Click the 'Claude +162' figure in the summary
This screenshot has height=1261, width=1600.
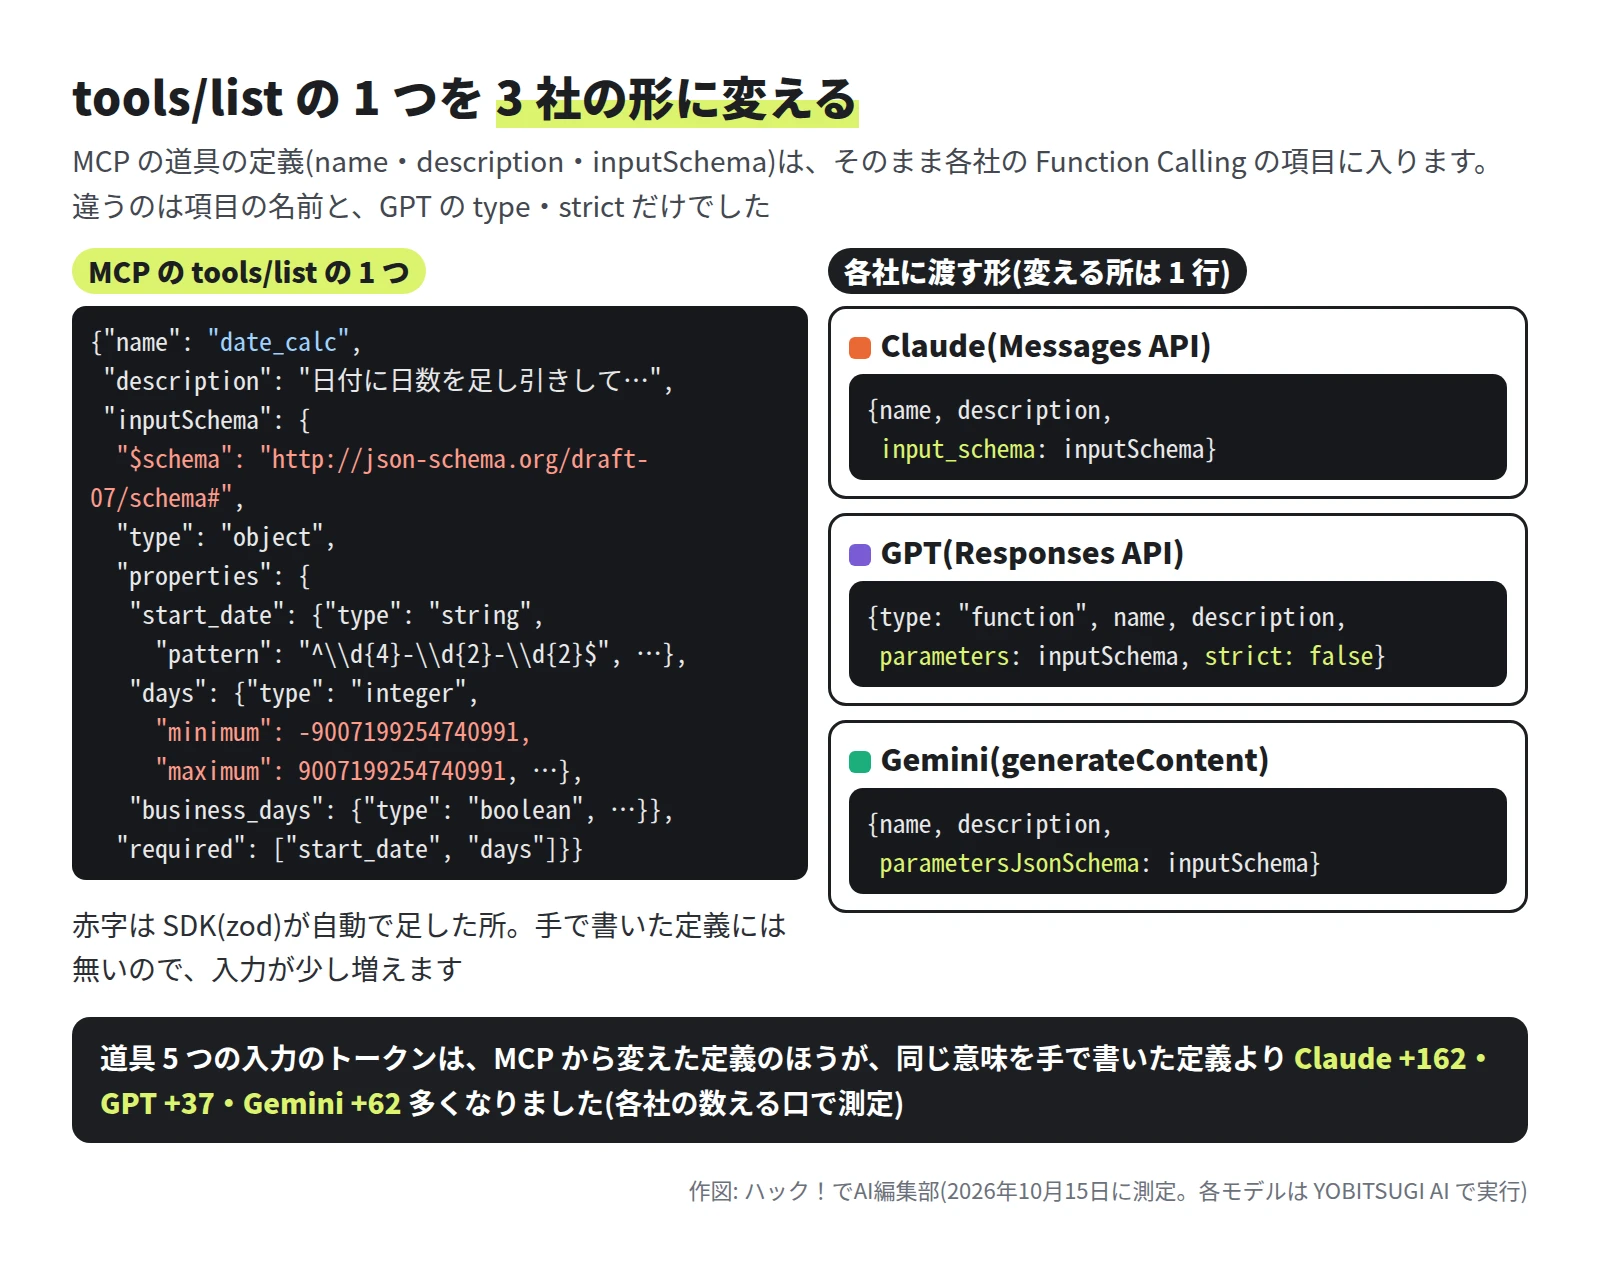[x=1379, y=1058]
